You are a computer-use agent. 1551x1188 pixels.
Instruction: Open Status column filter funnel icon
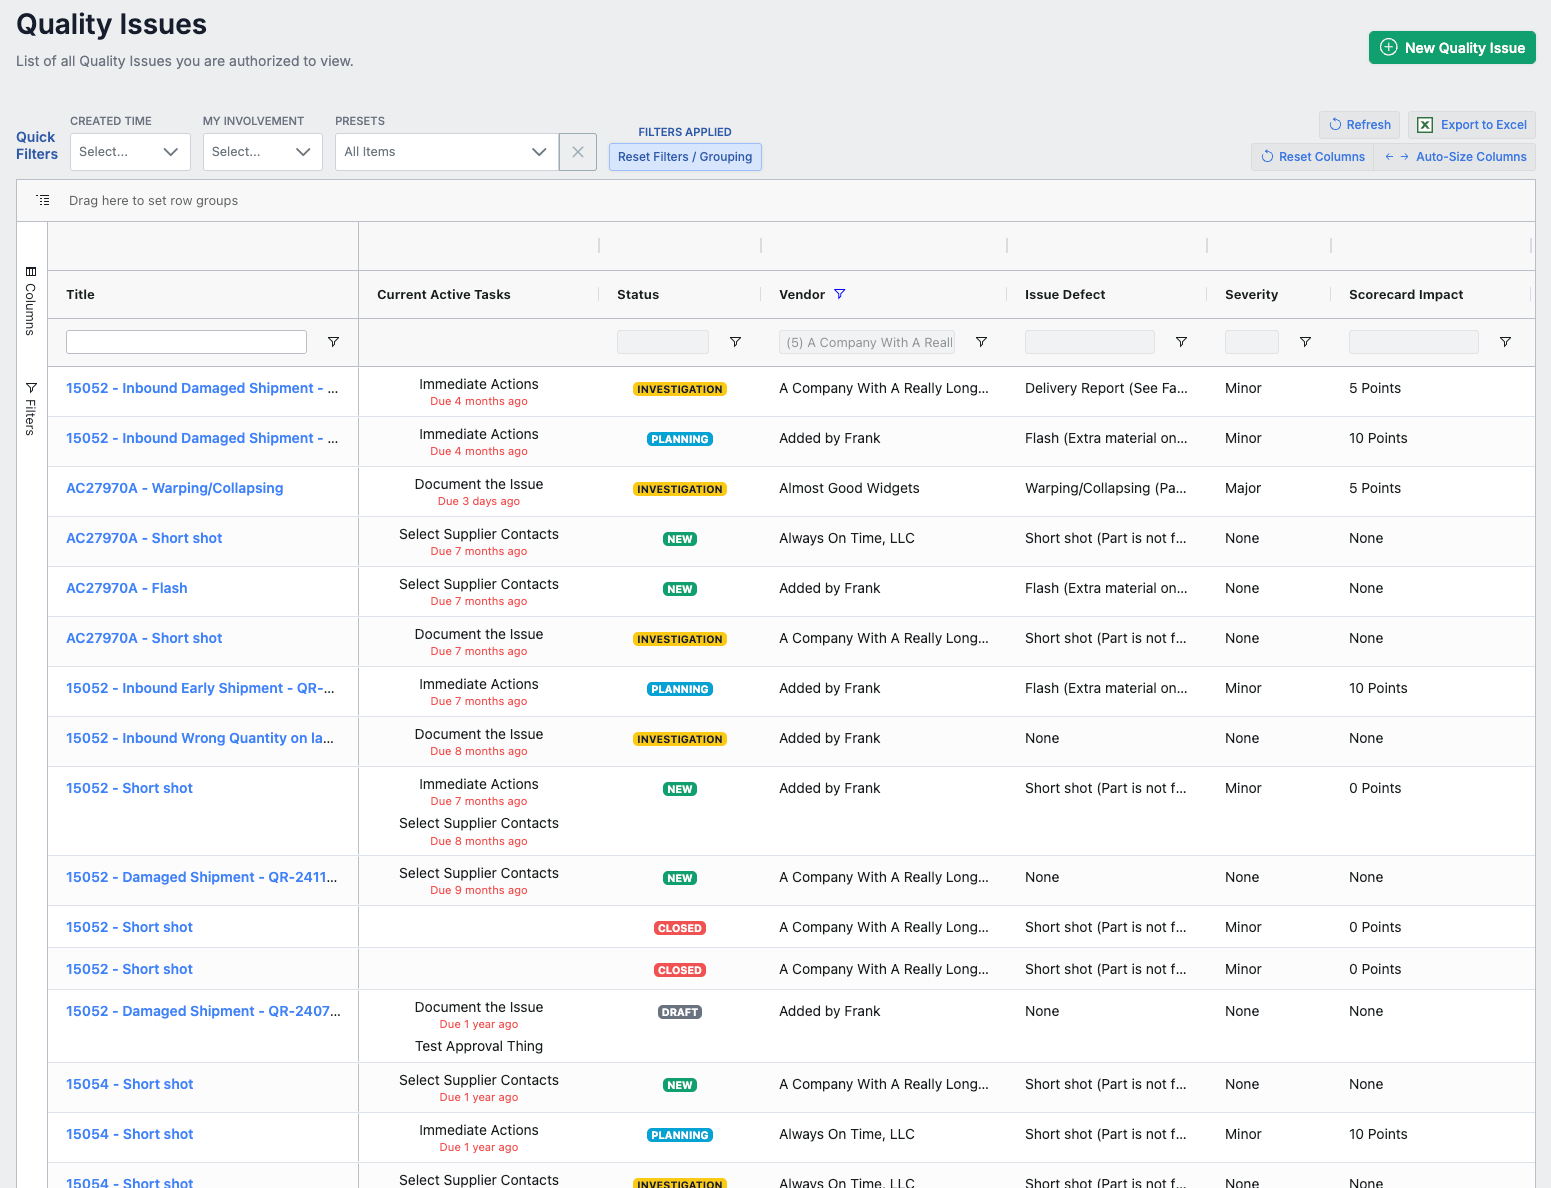(x=735, y=342)
